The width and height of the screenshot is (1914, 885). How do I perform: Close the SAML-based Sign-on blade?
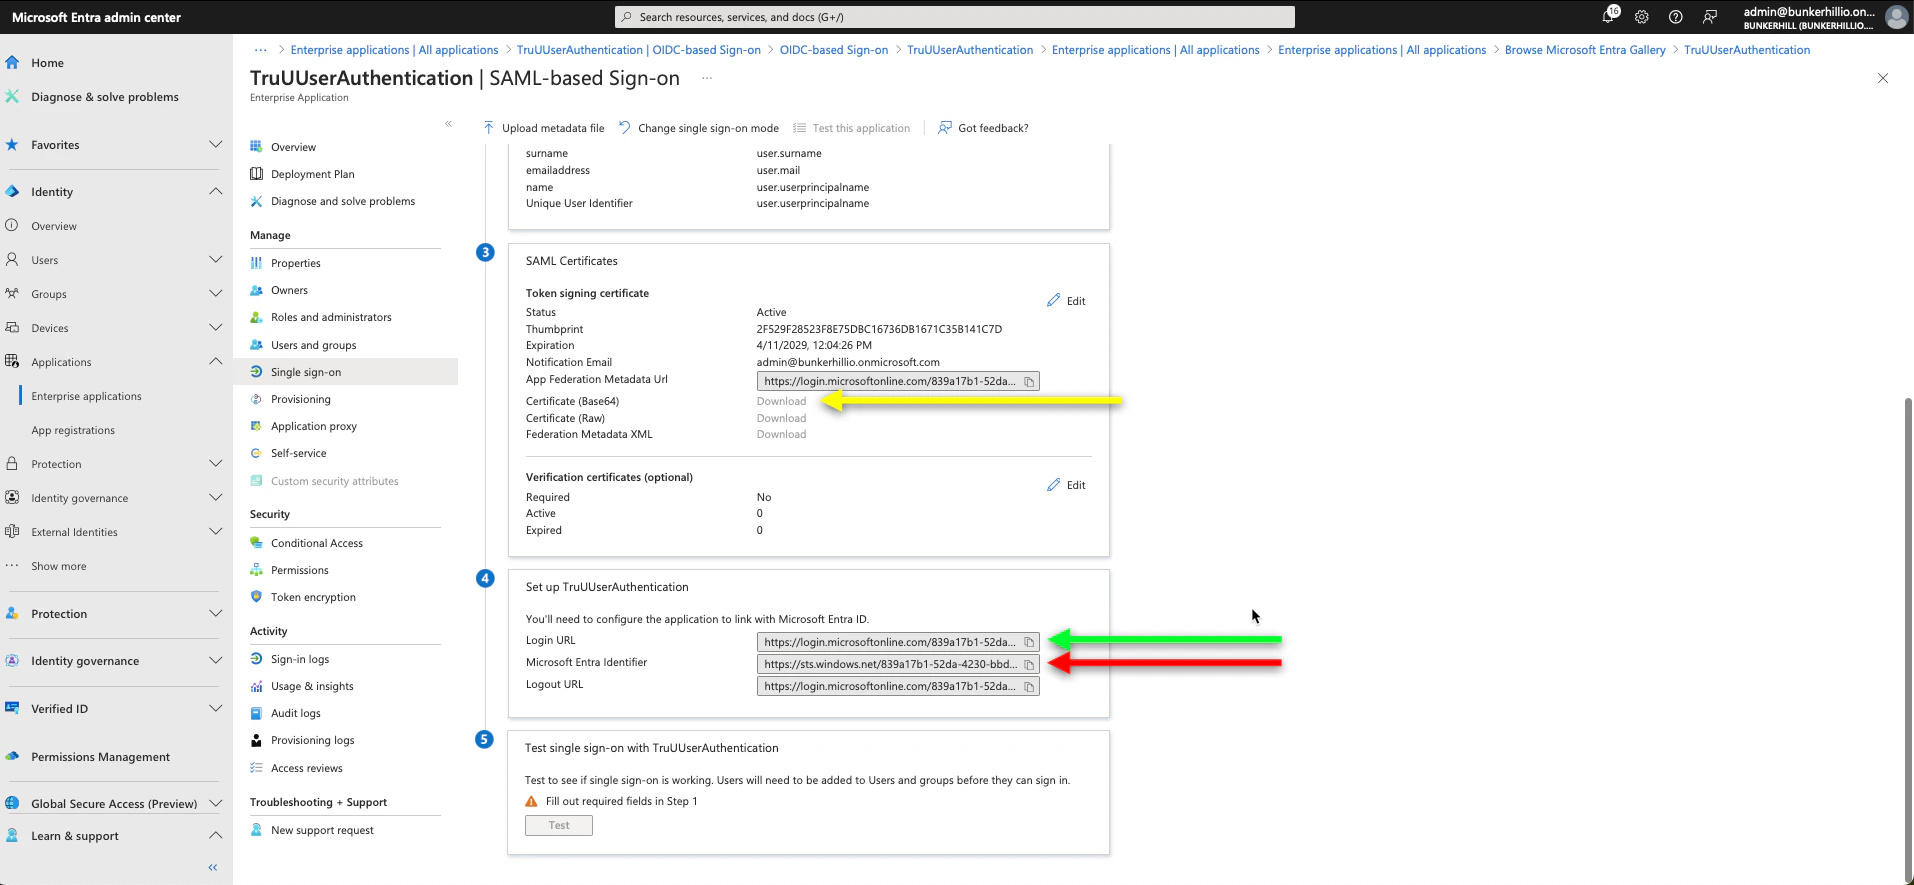(1883, 78)
